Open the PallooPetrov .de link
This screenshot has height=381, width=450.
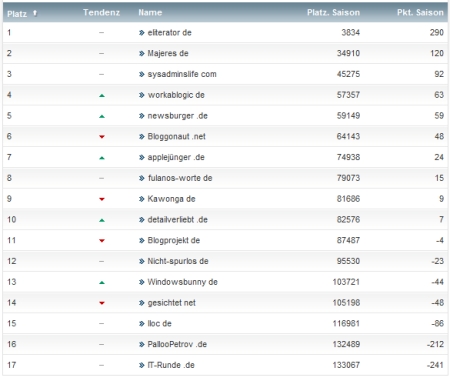pyautogui.click(x=177, y=344)
